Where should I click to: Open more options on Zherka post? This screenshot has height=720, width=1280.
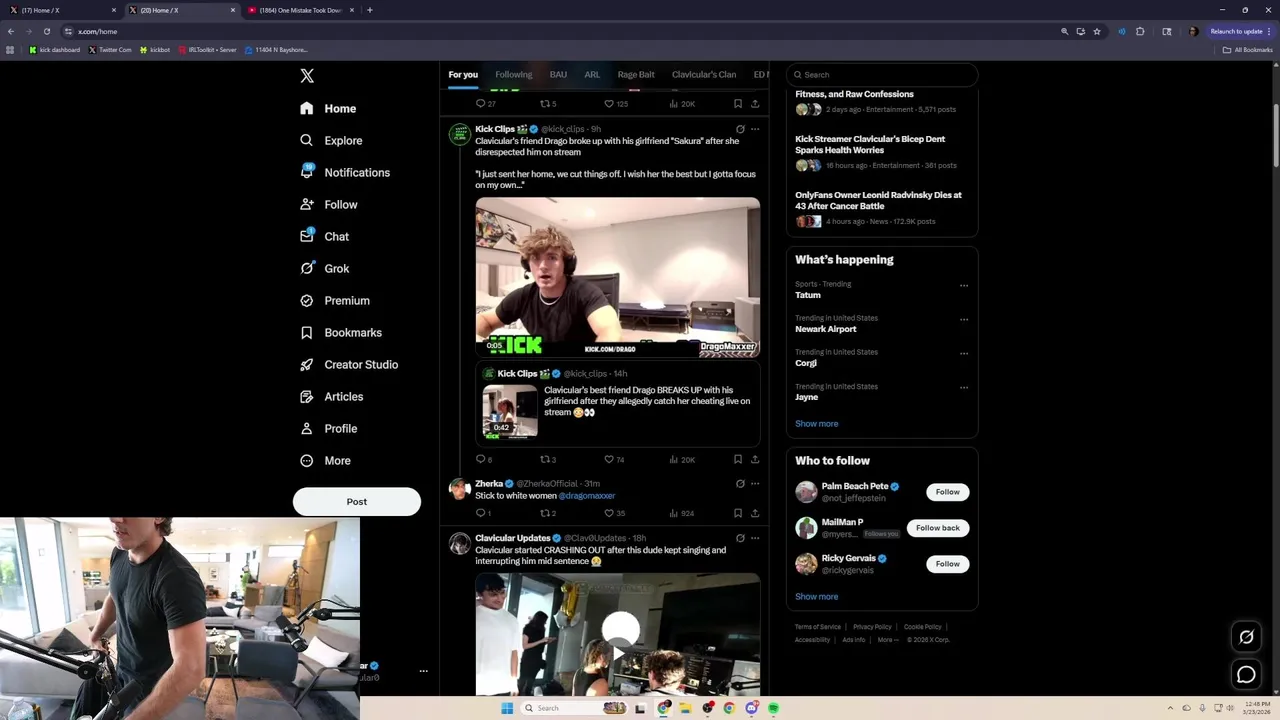point(755,484)
